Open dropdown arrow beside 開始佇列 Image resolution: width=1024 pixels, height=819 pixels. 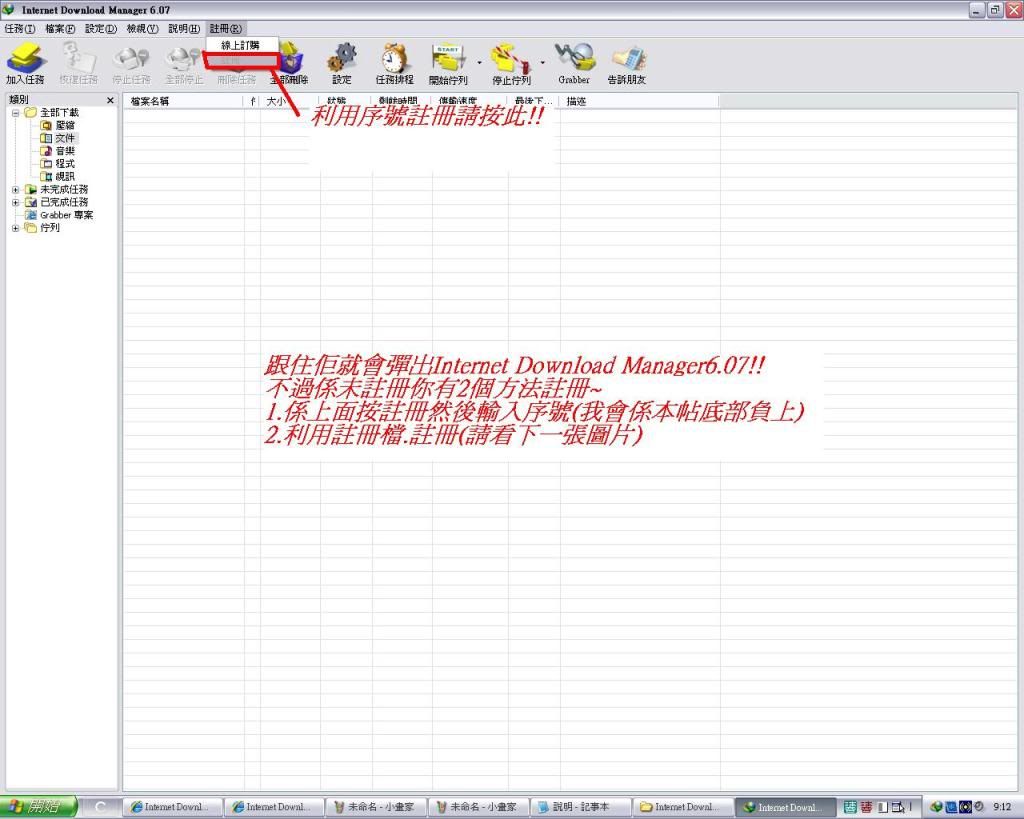tap(479, 62)
